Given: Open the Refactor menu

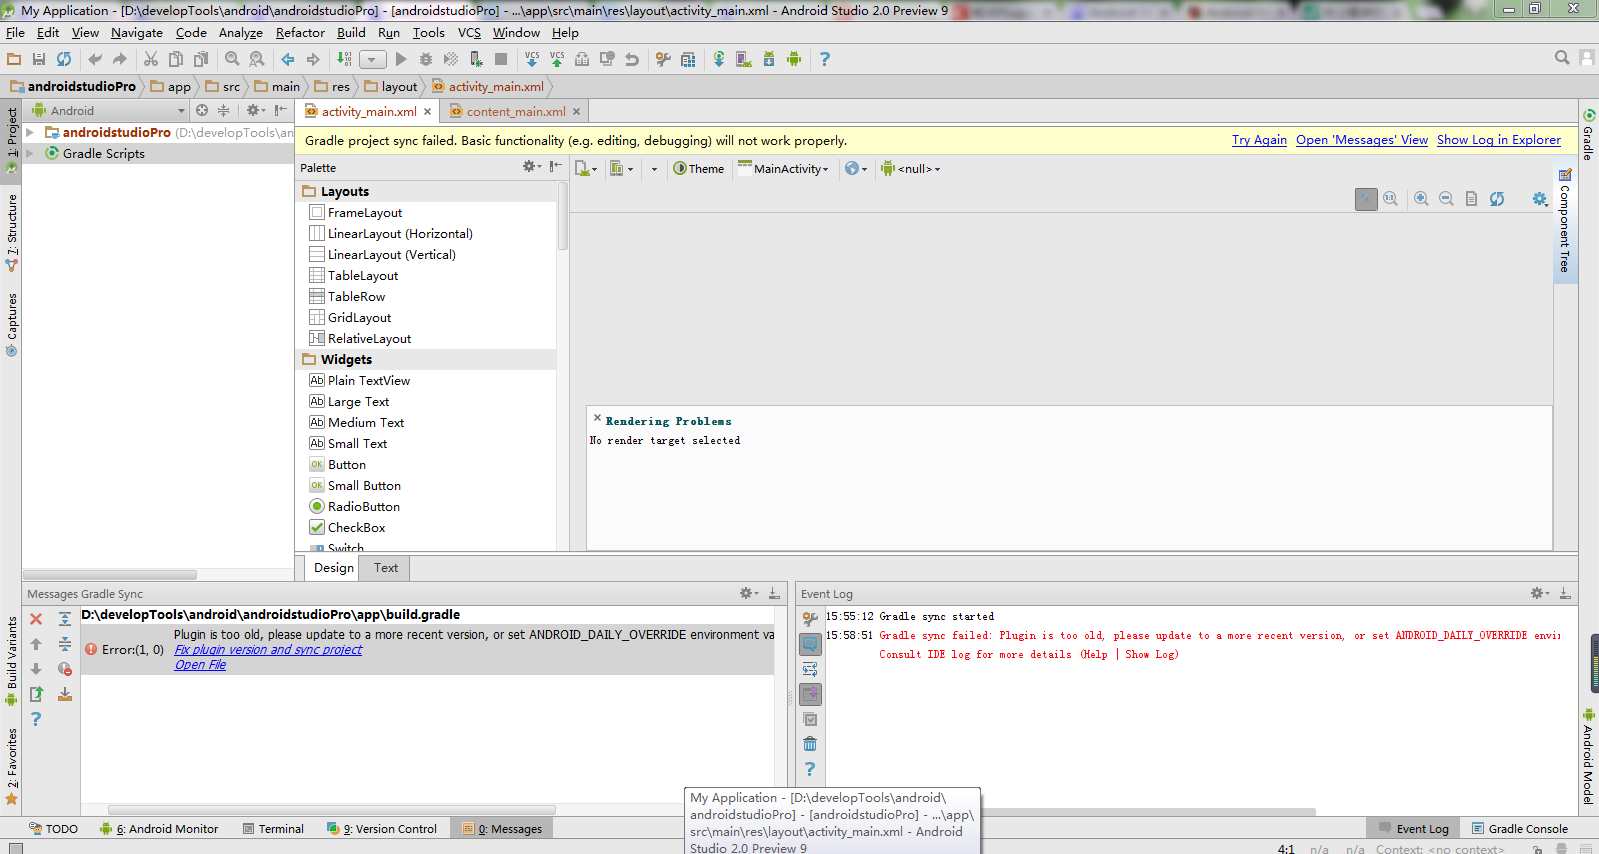Looking at the screenshot, I should coord(300,33).
